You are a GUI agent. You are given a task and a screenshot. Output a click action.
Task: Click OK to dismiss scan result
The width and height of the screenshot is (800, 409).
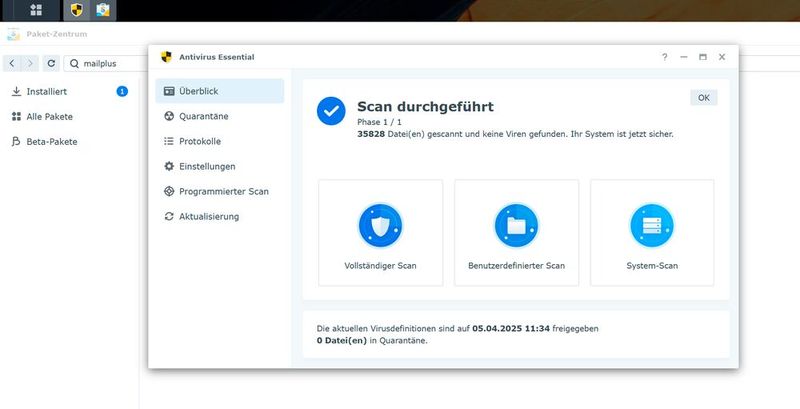click(x=704, y=98)
